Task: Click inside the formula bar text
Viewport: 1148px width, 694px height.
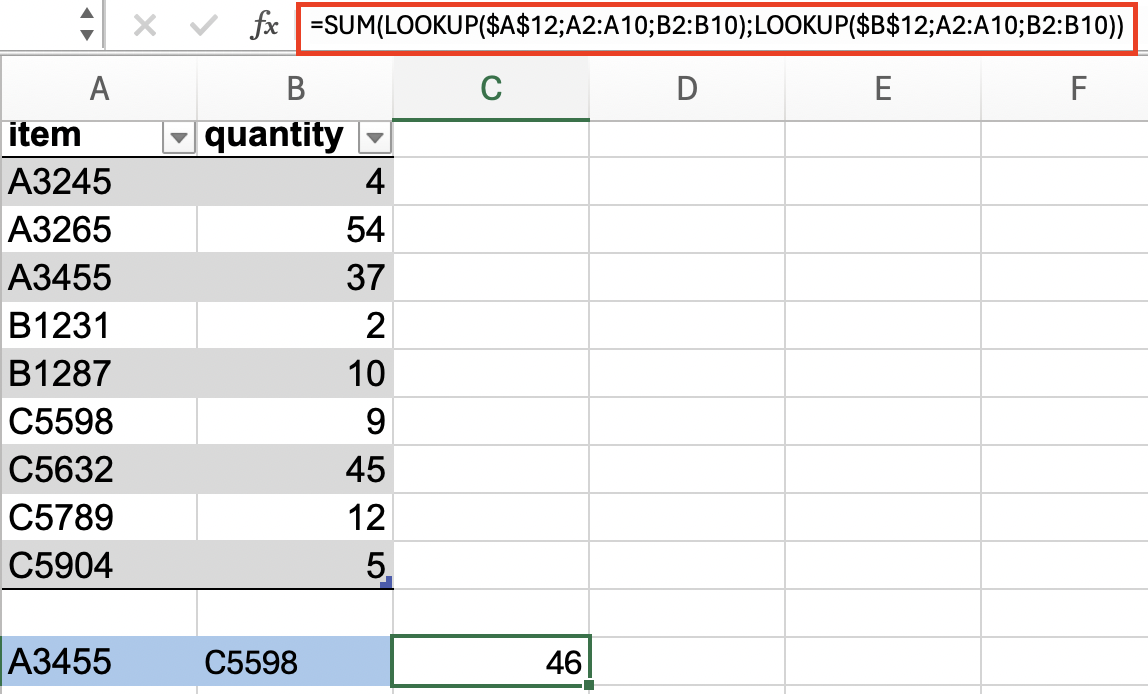Action: click(716, 27)
